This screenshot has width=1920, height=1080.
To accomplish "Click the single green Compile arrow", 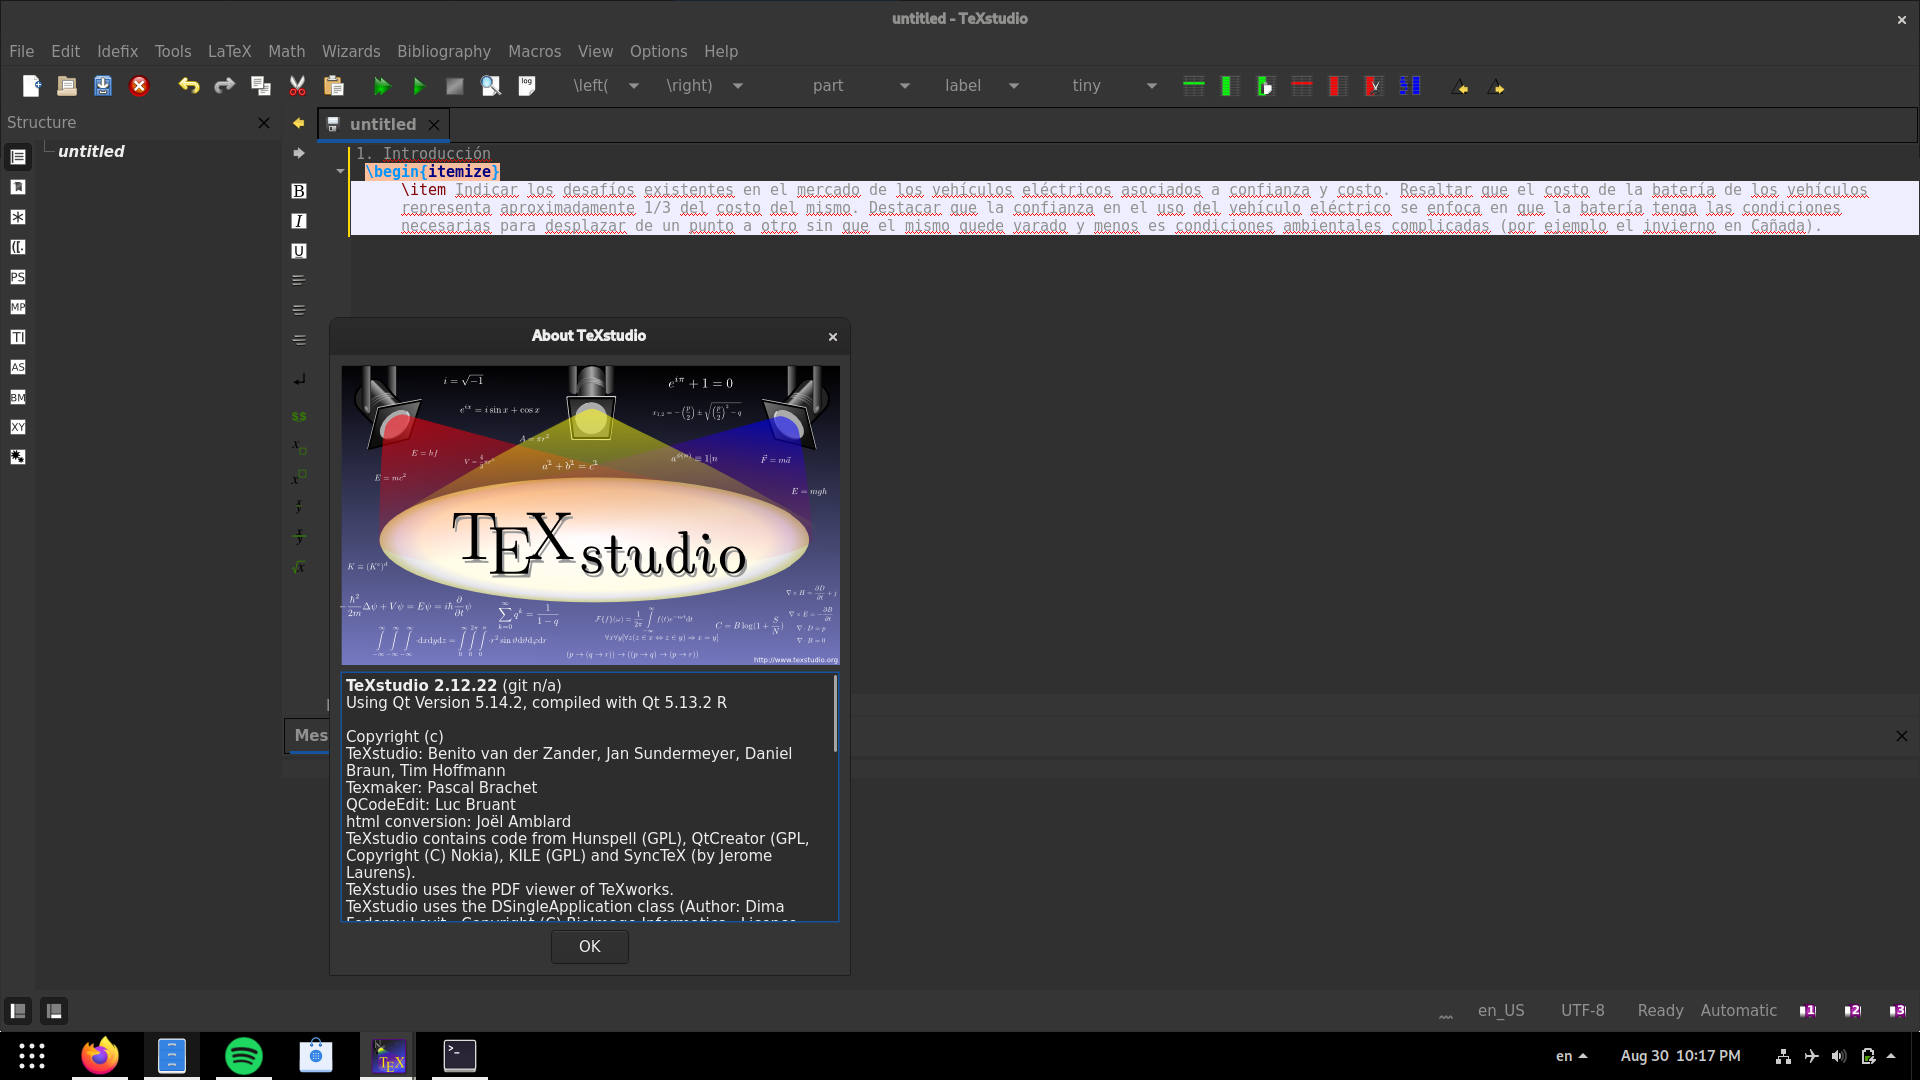I will click(418, 86).
